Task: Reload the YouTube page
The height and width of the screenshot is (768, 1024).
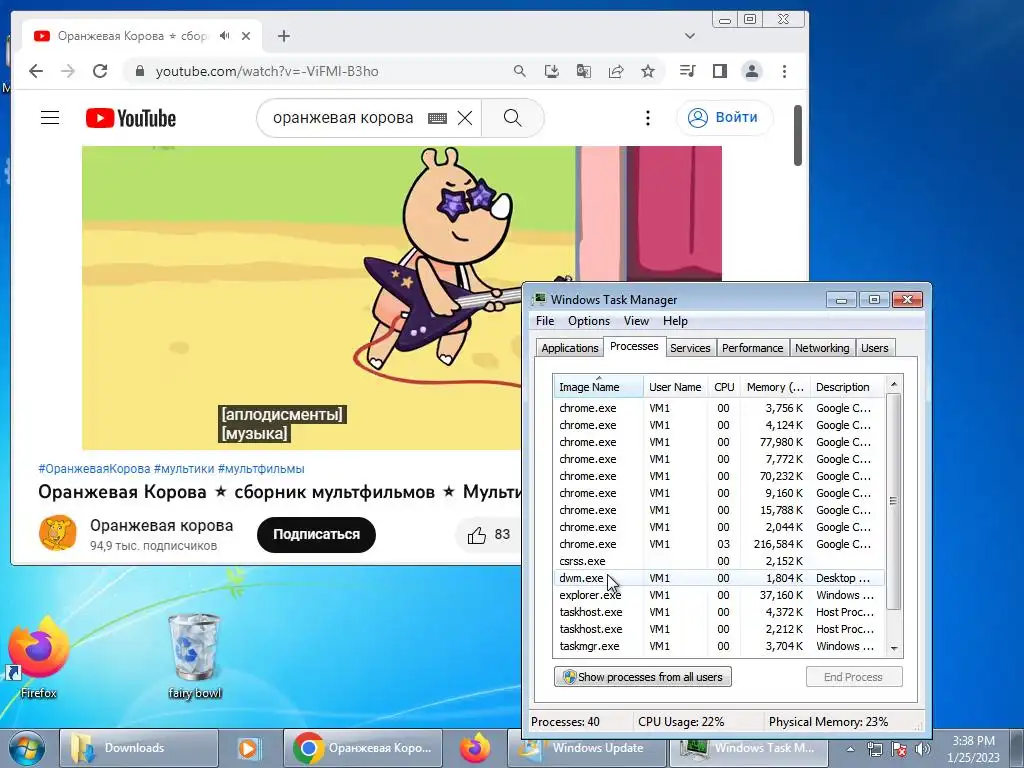Action: 100,71
